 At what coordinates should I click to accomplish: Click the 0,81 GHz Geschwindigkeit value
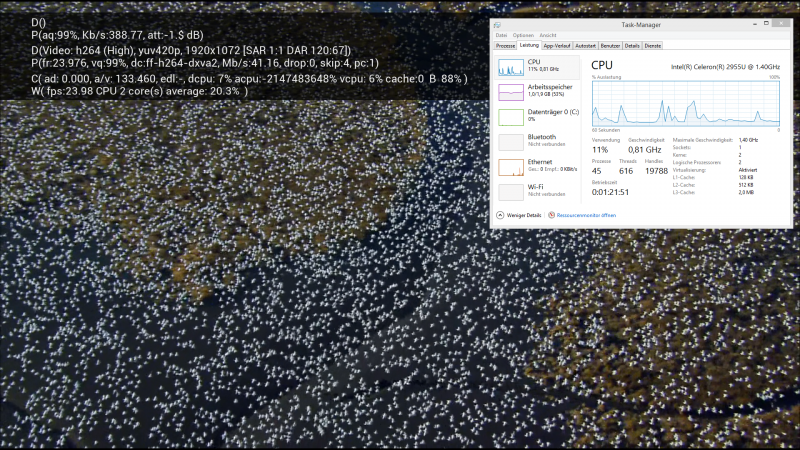[x=644, y=150]
